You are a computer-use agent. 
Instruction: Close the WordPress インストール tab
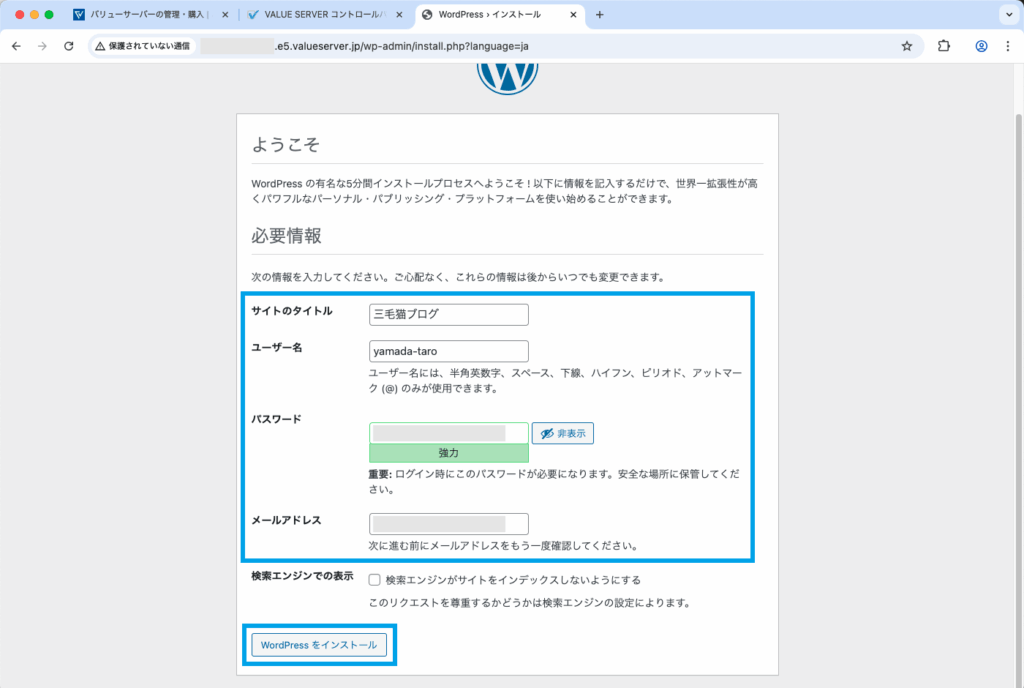click(x=574, y=15)
